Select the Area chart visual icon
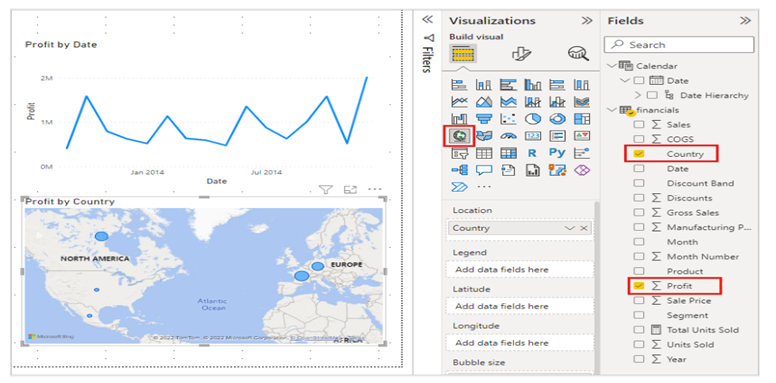Screen dimensions: 776x383 (x=483, y=102)
